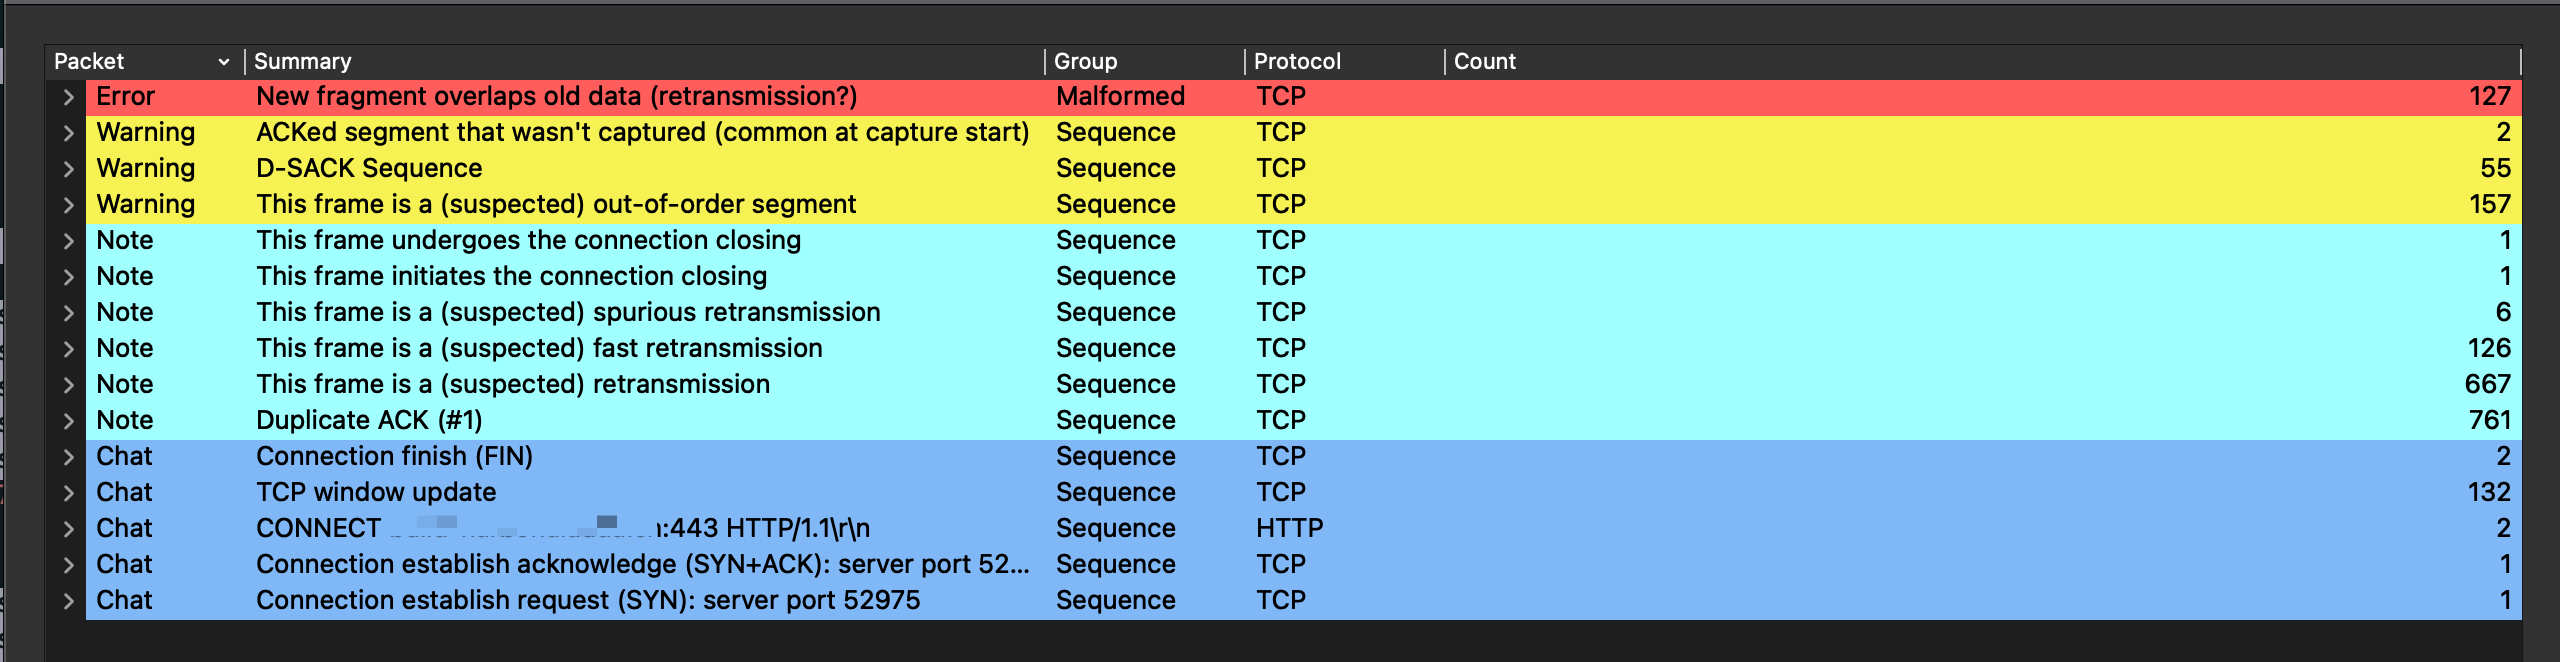Expand the connection closing undergoes note
This screenshot has width=2560, height=662.
tap(68, 241)
